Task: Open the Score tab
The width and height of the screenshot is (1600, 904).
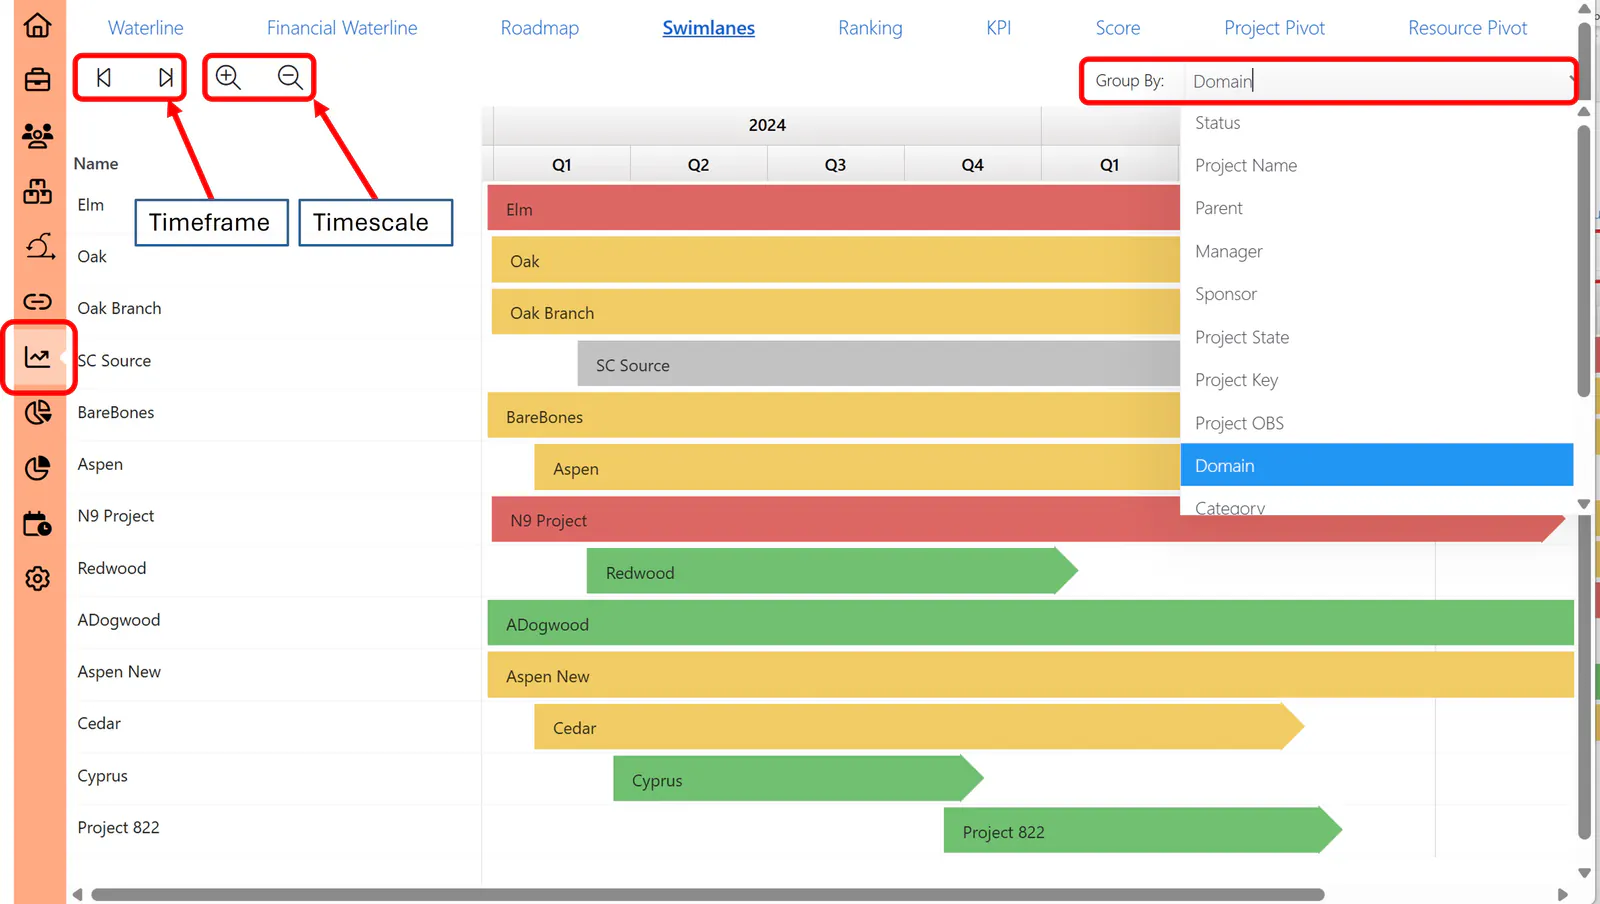Action: point(1118,28)
